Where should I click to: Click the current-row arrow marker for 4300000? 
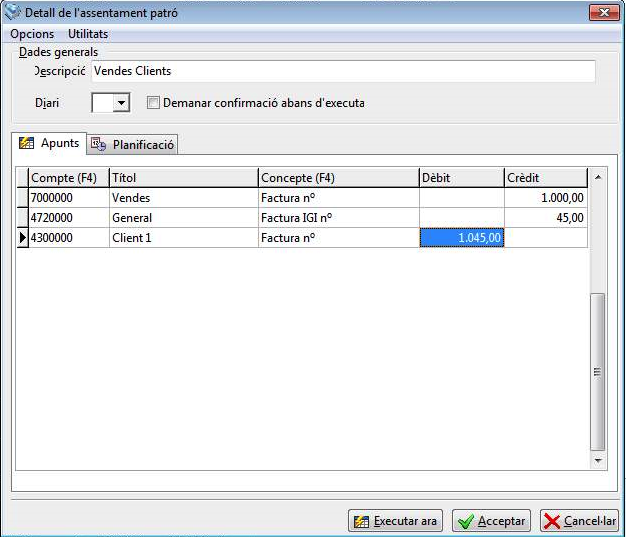pos(22,238)
